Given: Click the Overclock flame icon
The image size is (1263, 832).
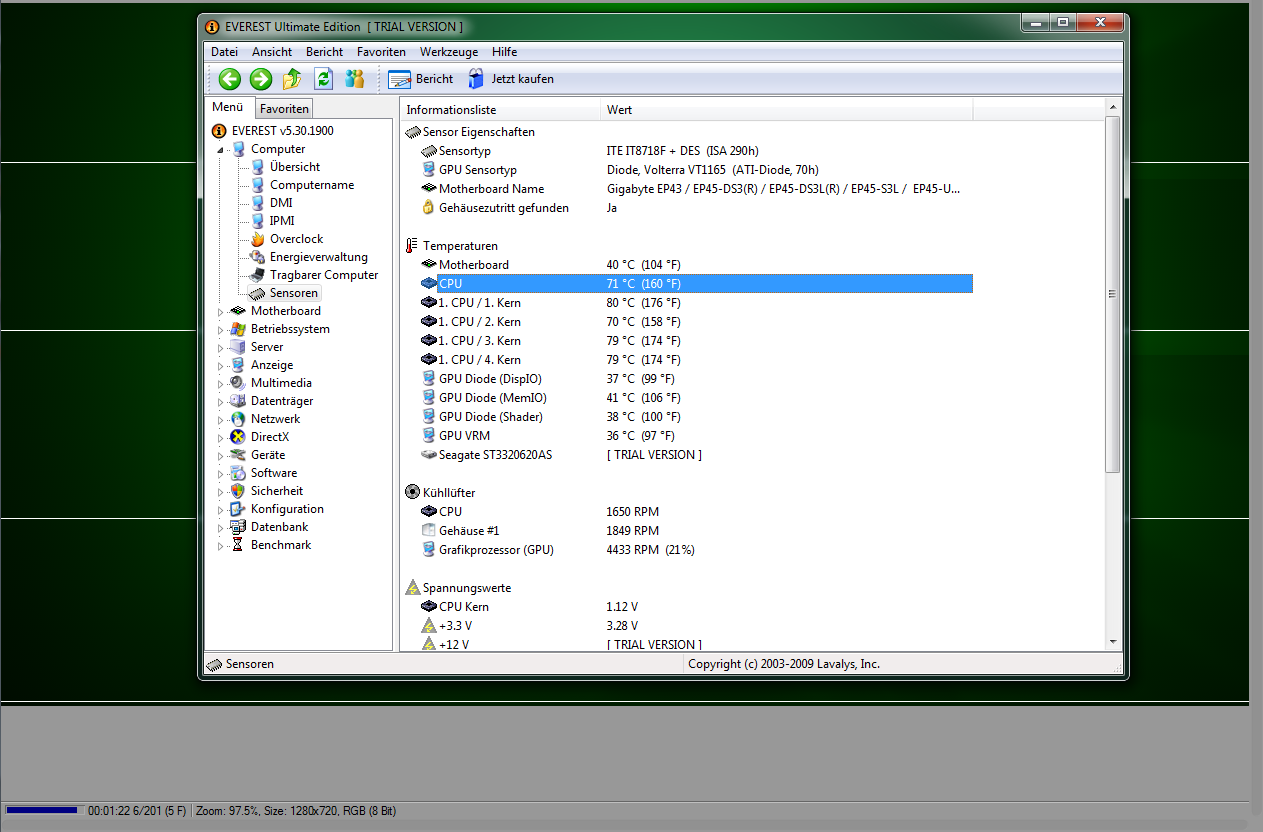Looking at the screenshot, I should 257,239.
